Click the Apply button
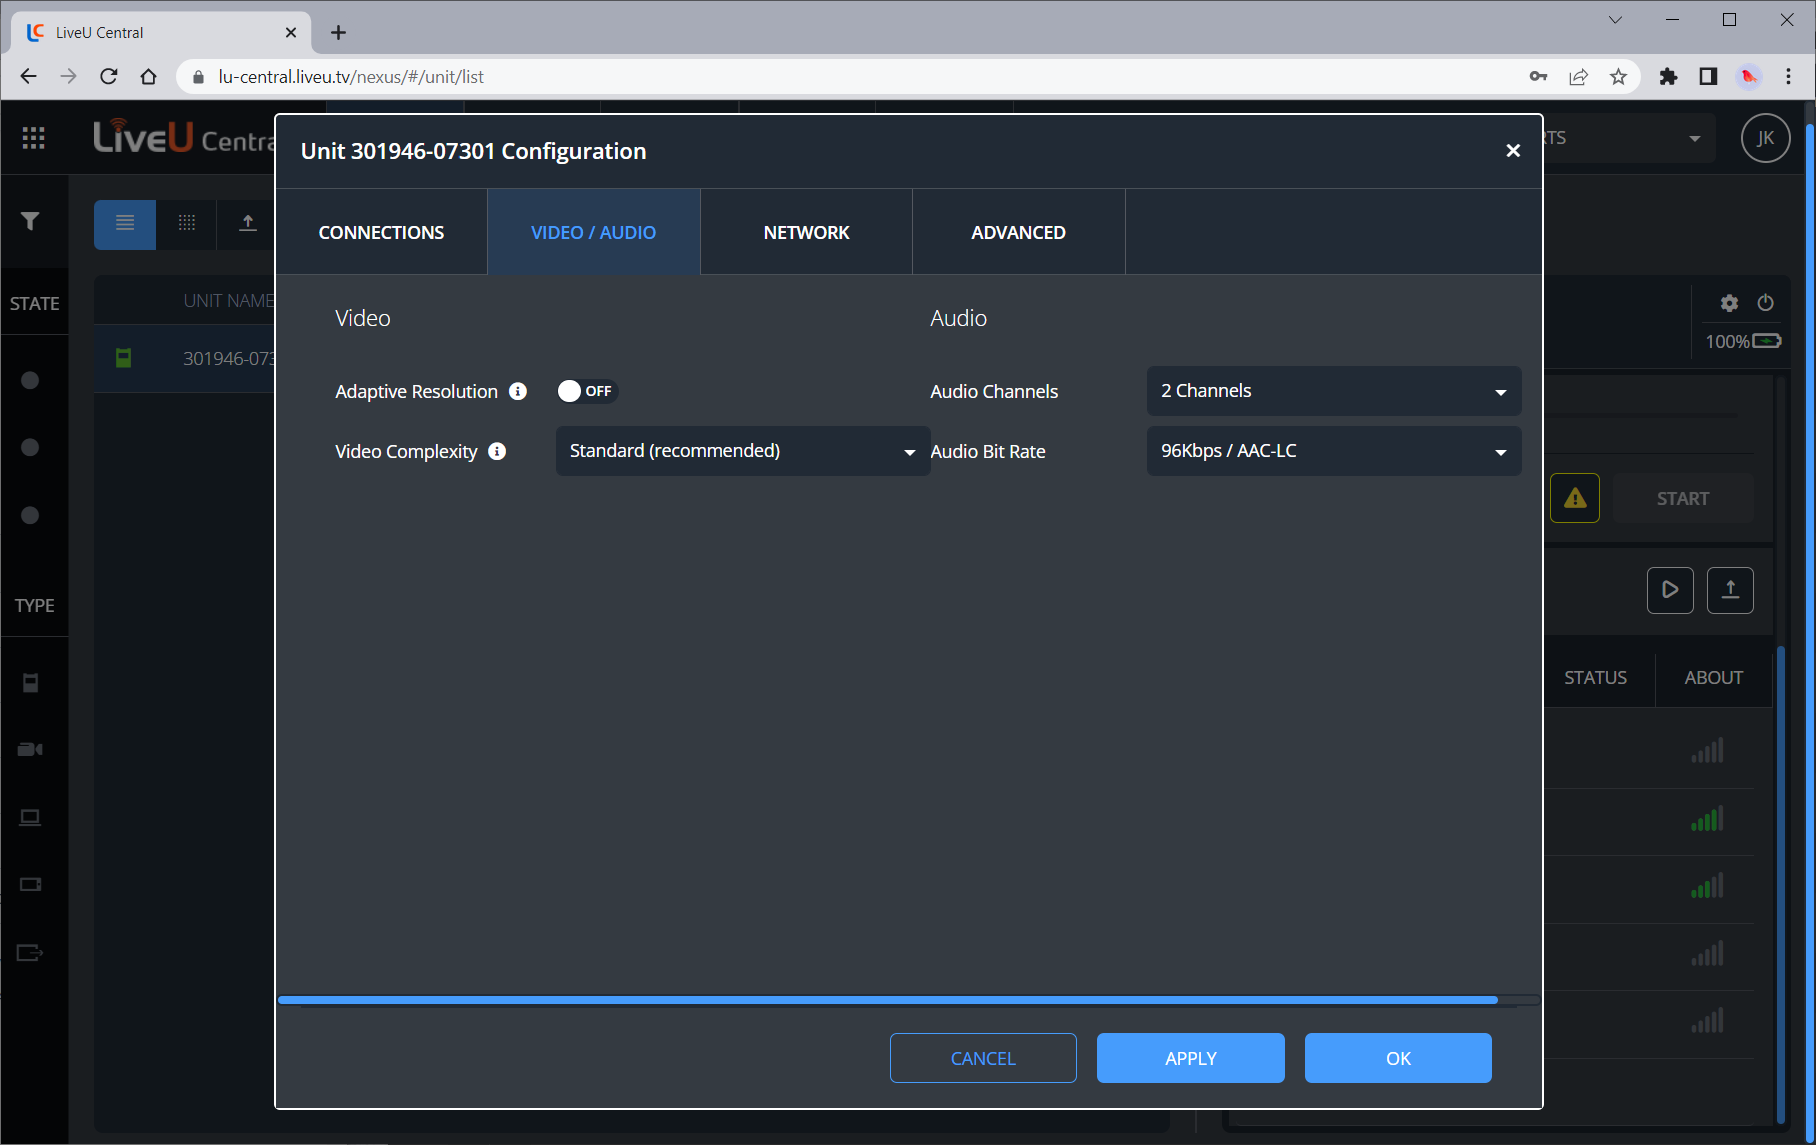This screenshot has height=1145, width=1816. pyautogui.click(x=1191, y=1058)
